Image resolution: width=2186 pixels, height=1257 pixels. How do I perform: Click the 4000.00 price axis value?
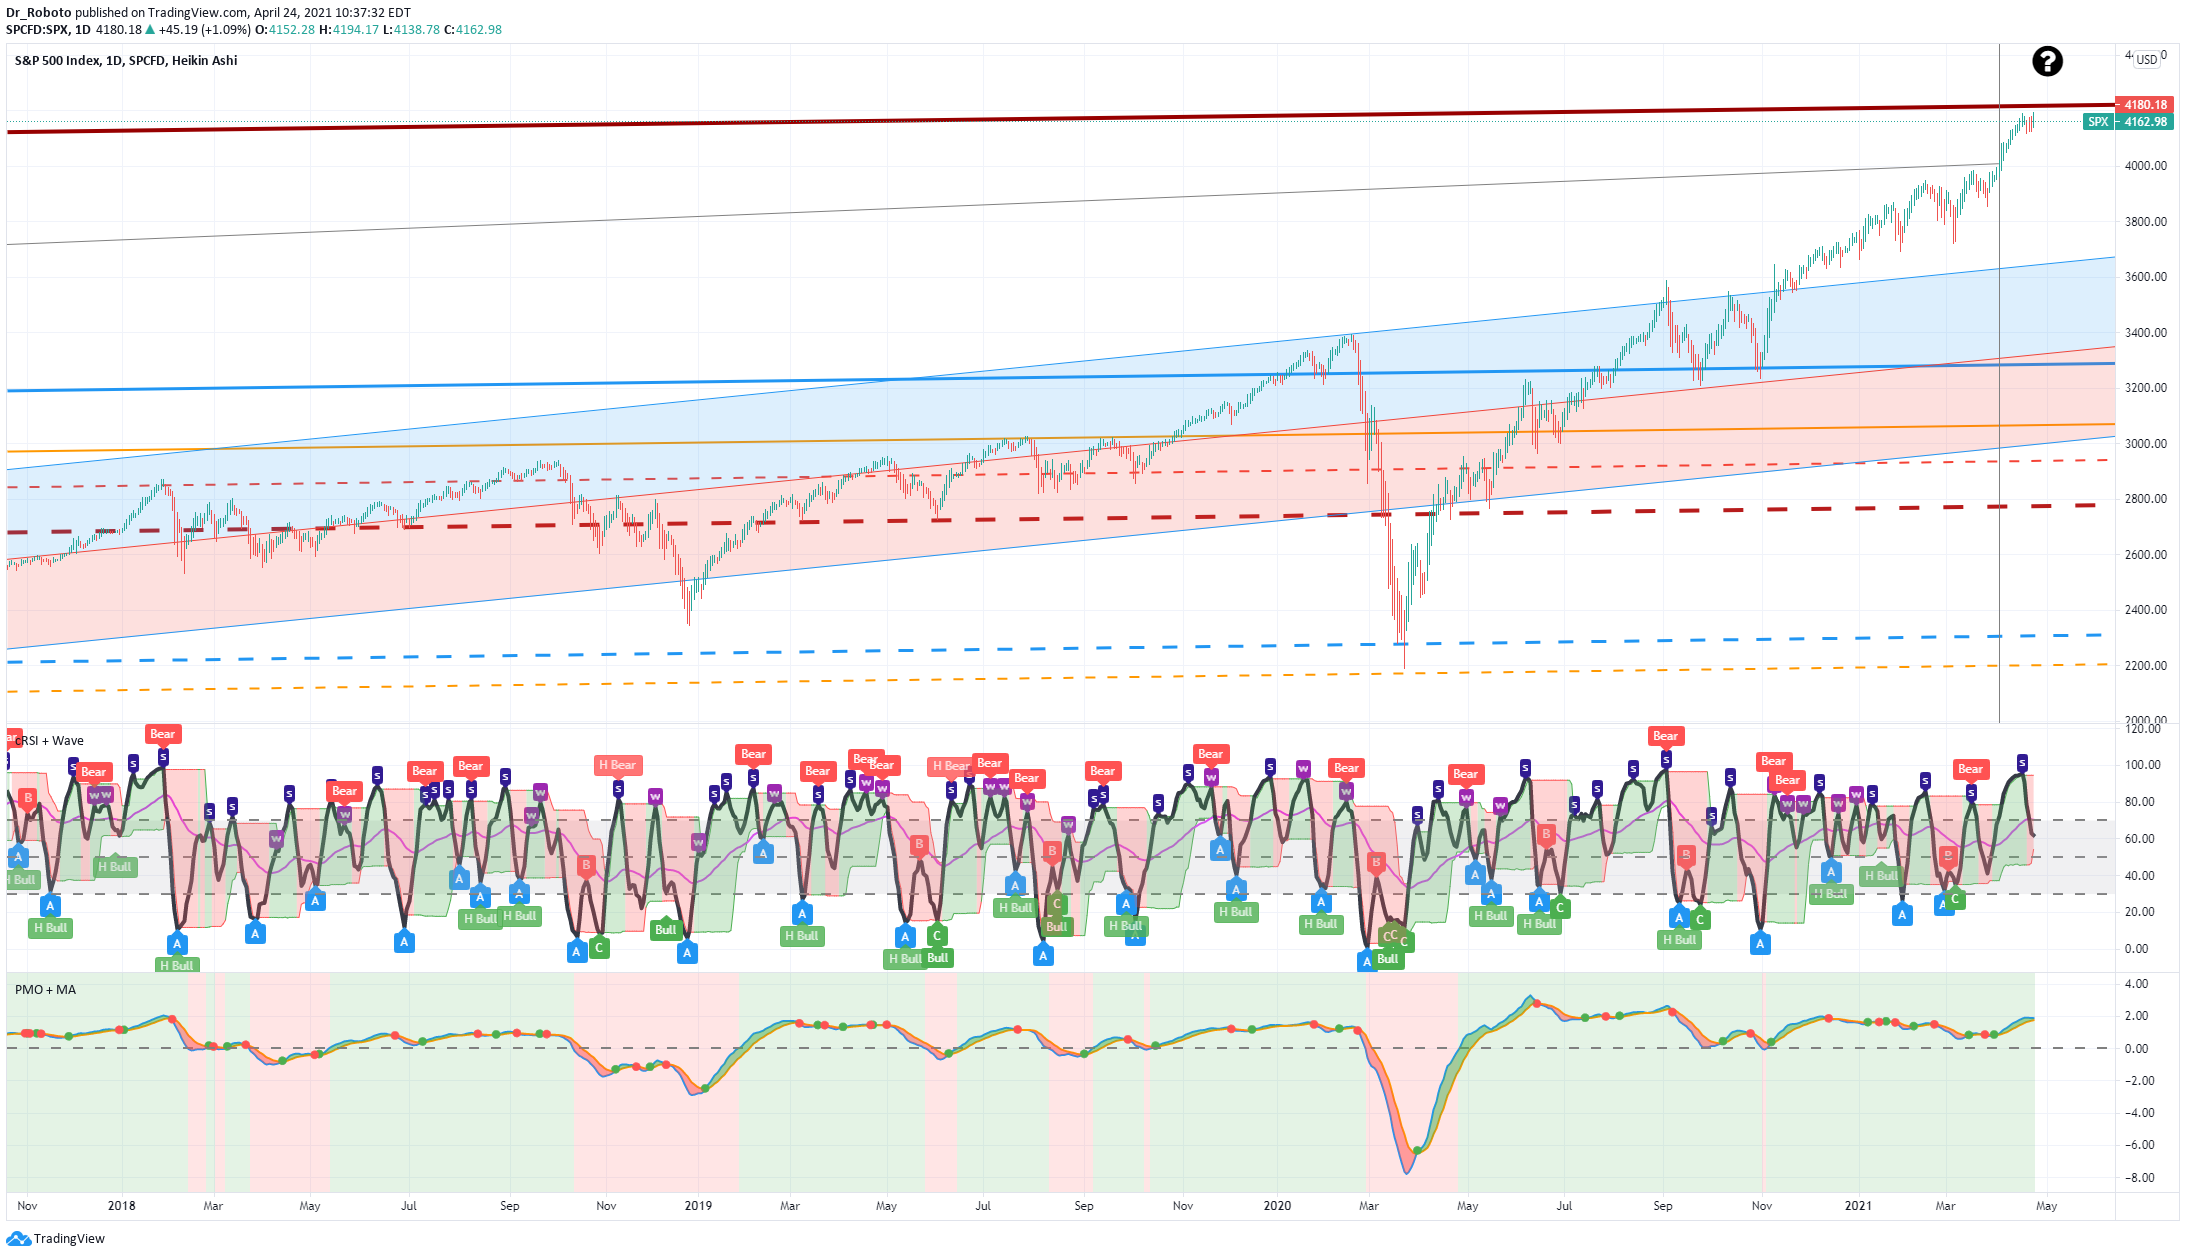coord(2146,166)
